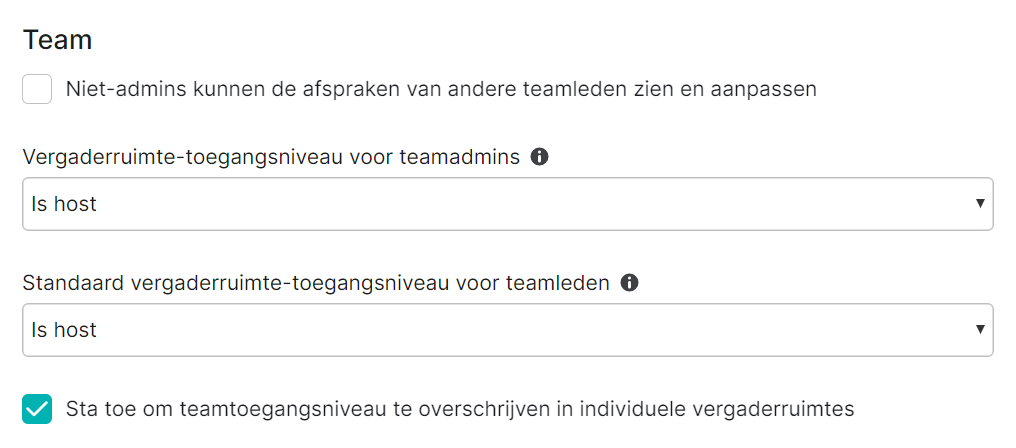
Task: Click 'Vergaderruimte-toegangsniveau voor teamadmins' label
Action: (271, 158)
